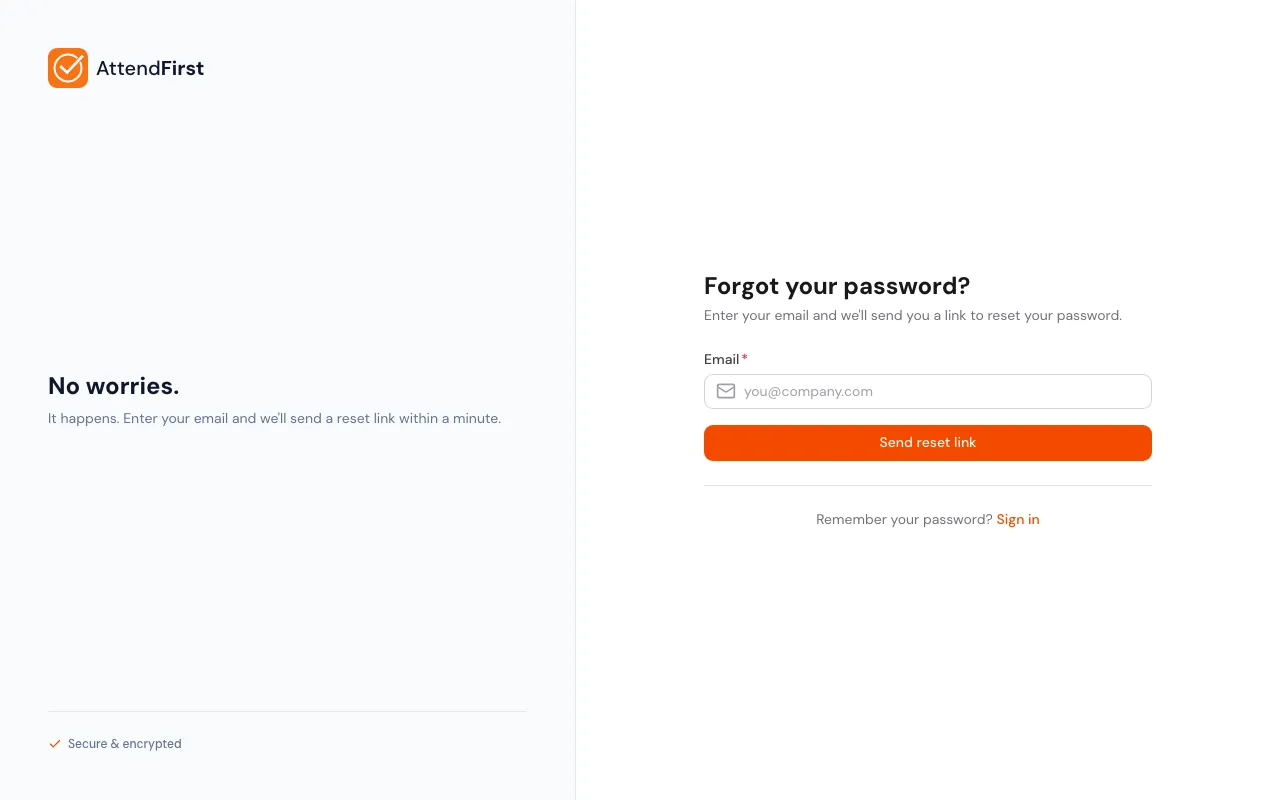Click the No worries. headline
Viewport: 1280px width, 800px height.
[113, 386]
